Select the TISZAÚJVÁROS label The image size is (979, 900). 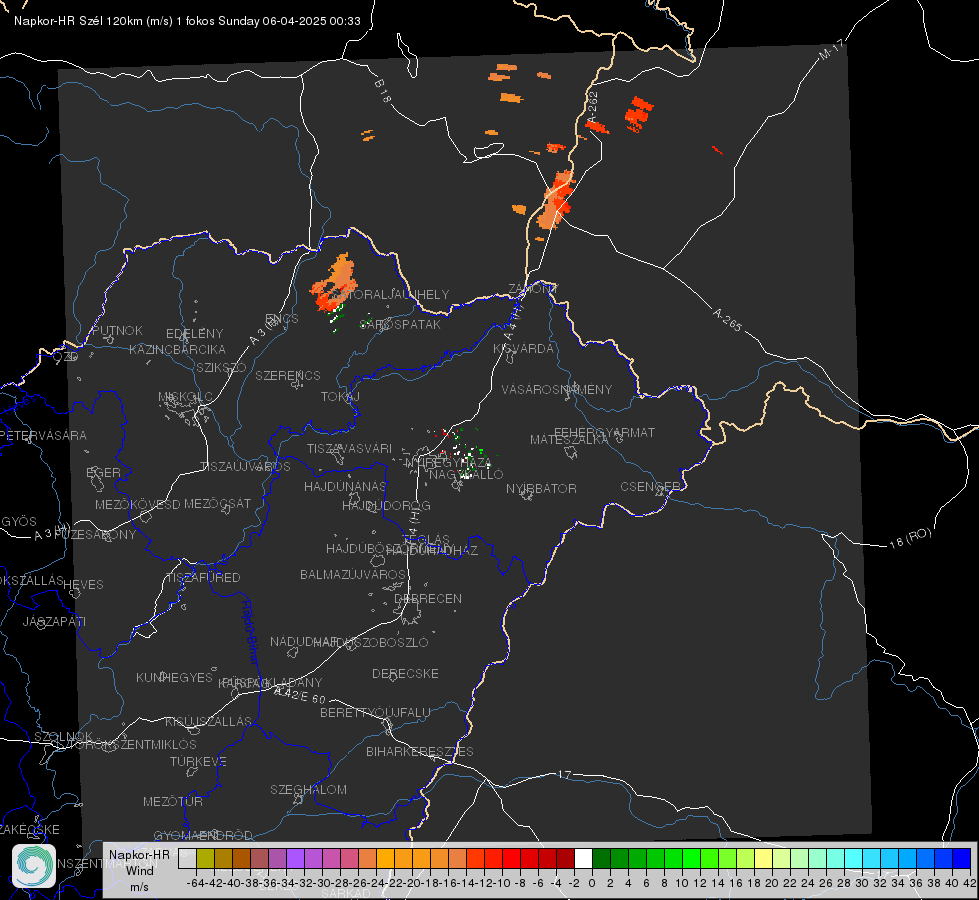click(245, 467)
